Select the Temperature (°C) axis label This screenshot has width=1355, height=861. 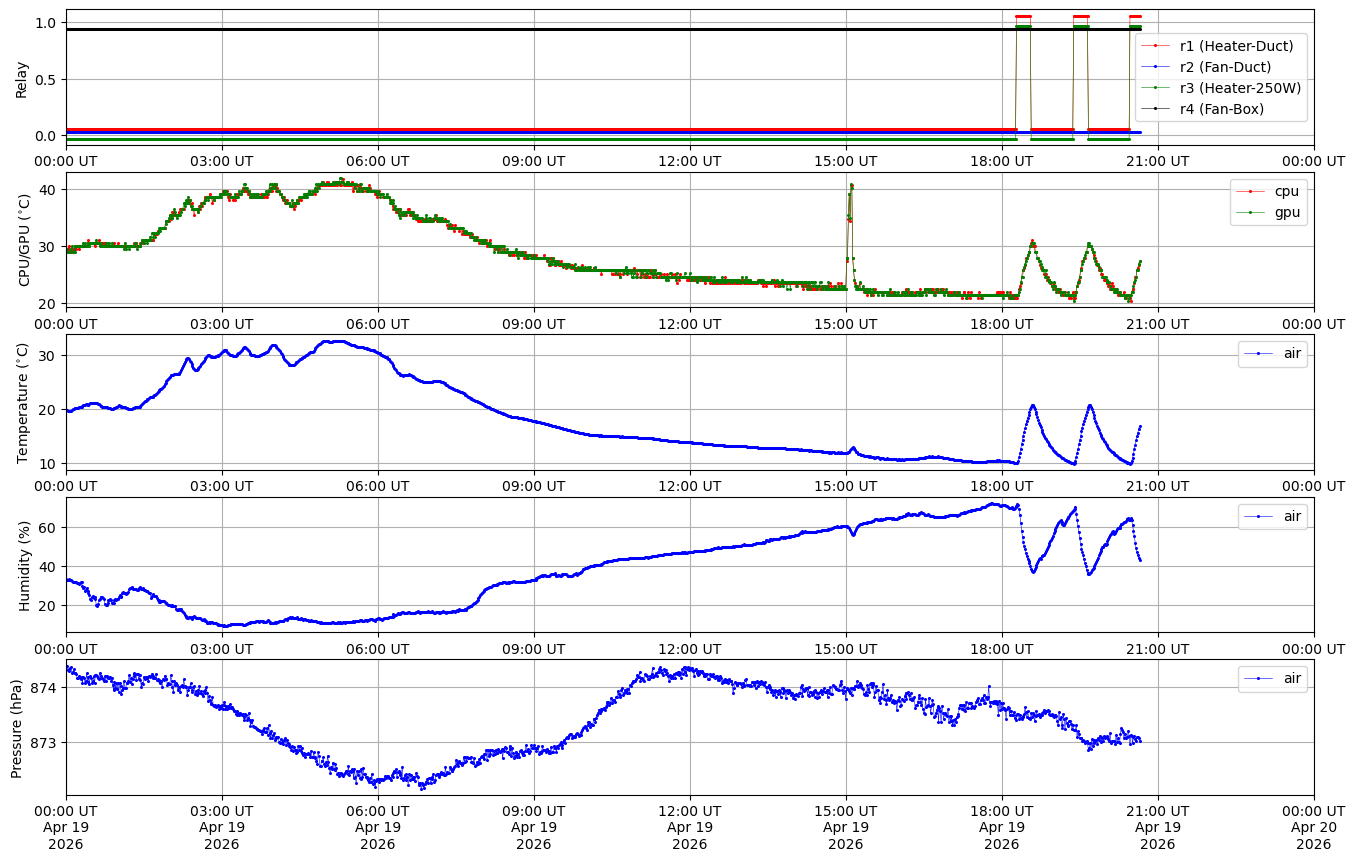[x=24, y=402]
